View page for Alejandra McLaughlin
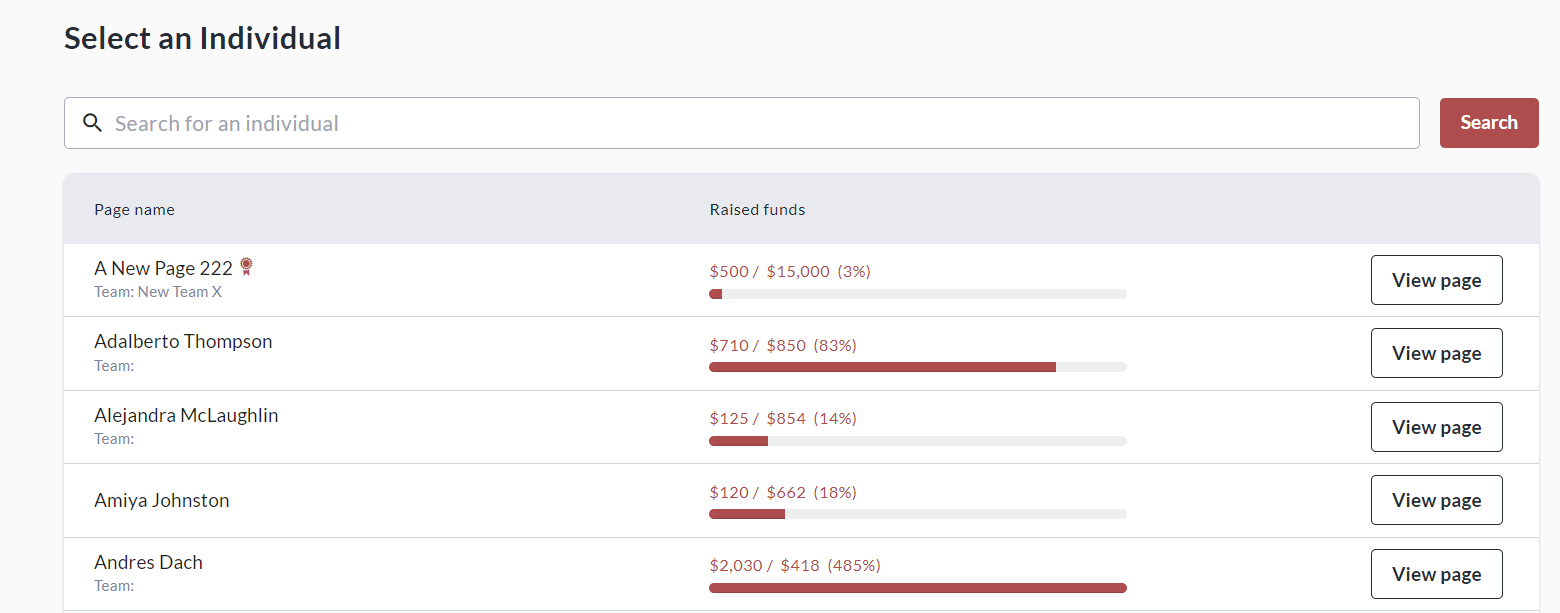This screenshot has height=613, width=1560. [1436, 427]
